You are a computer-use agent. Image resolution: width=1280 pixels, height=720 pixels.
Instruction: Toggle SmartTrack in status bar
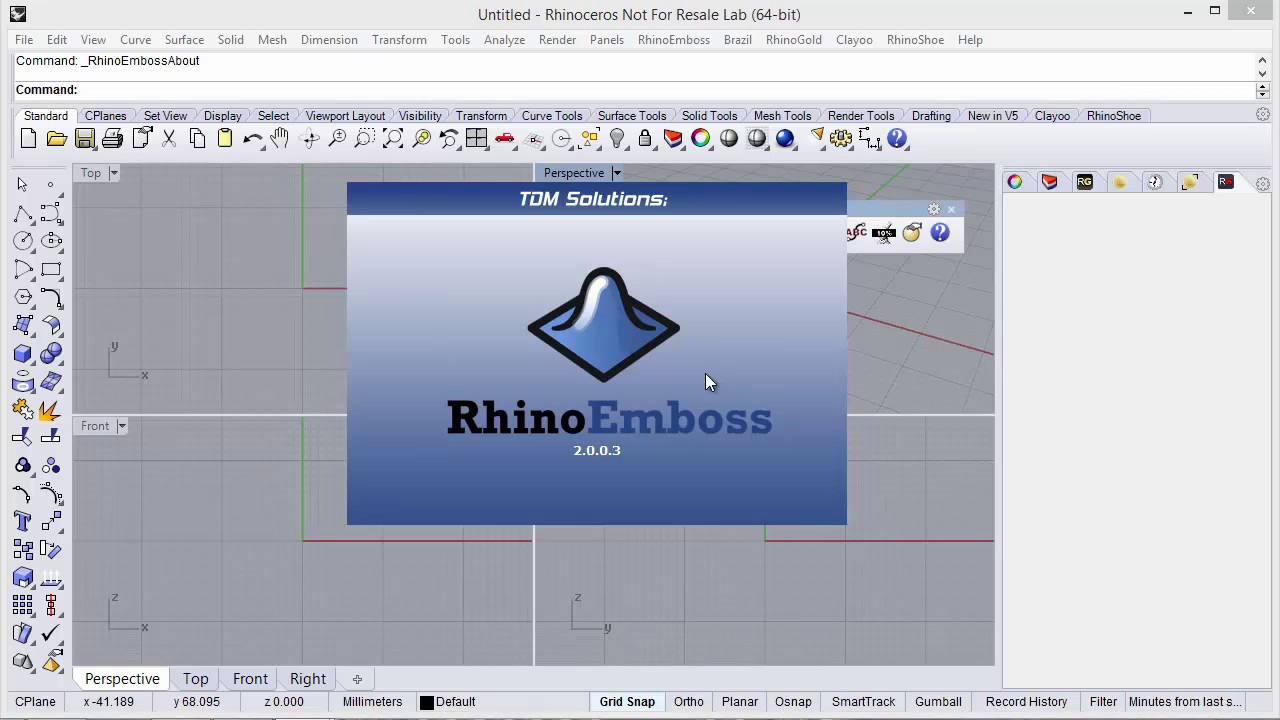[864, 702]
